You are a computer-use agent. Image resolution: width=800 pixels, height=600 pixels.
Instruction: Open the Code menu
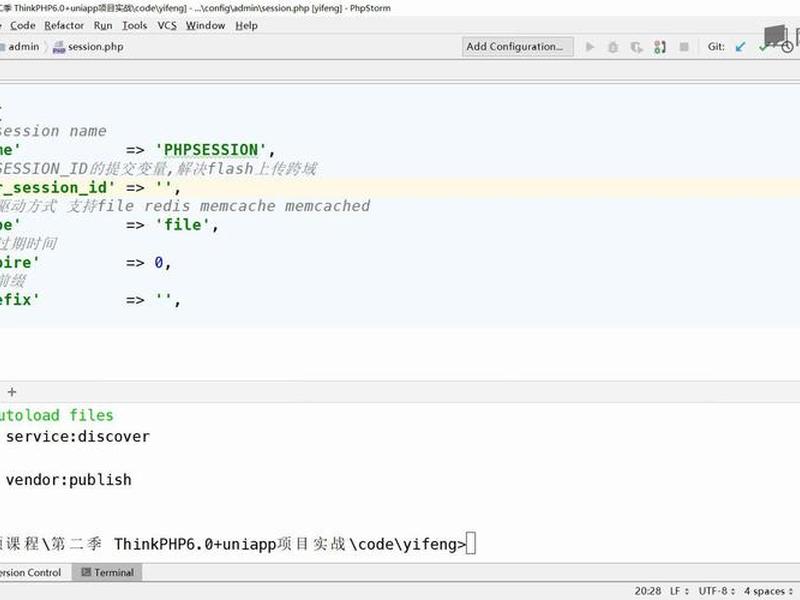pos(22,26)
